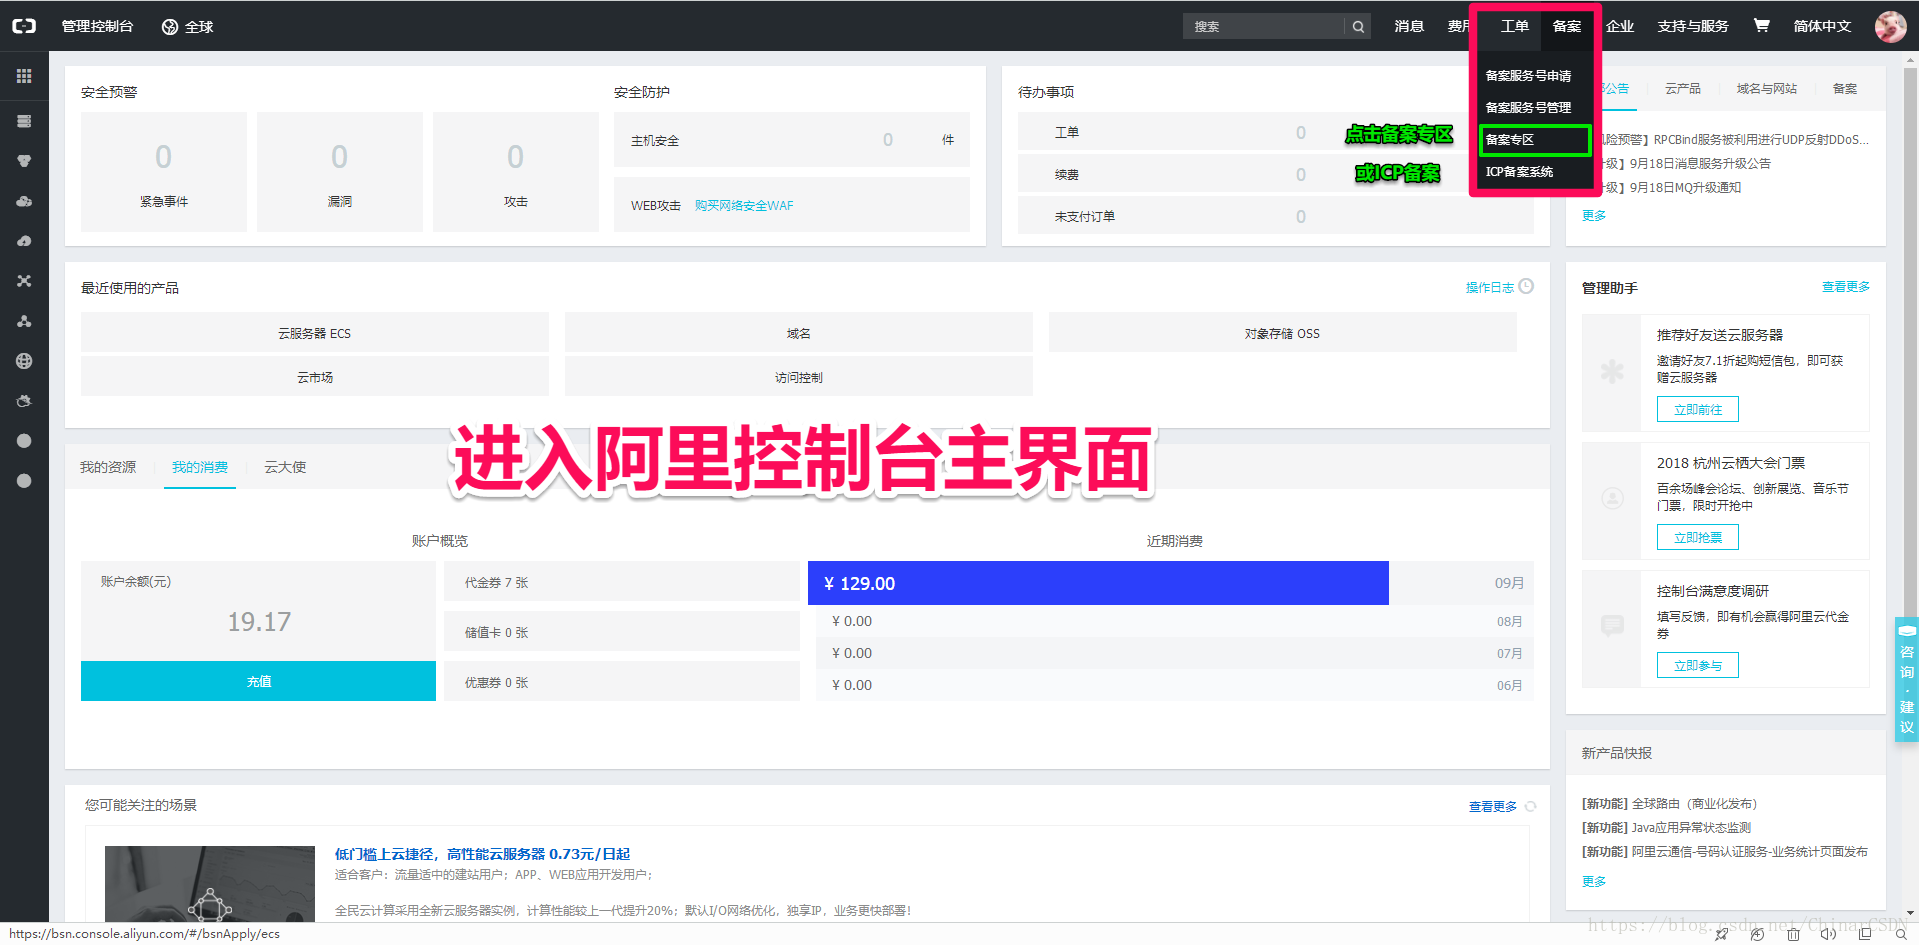
Task: Click 更多 under 新产品快报
Action: (x=1594, y=882)
